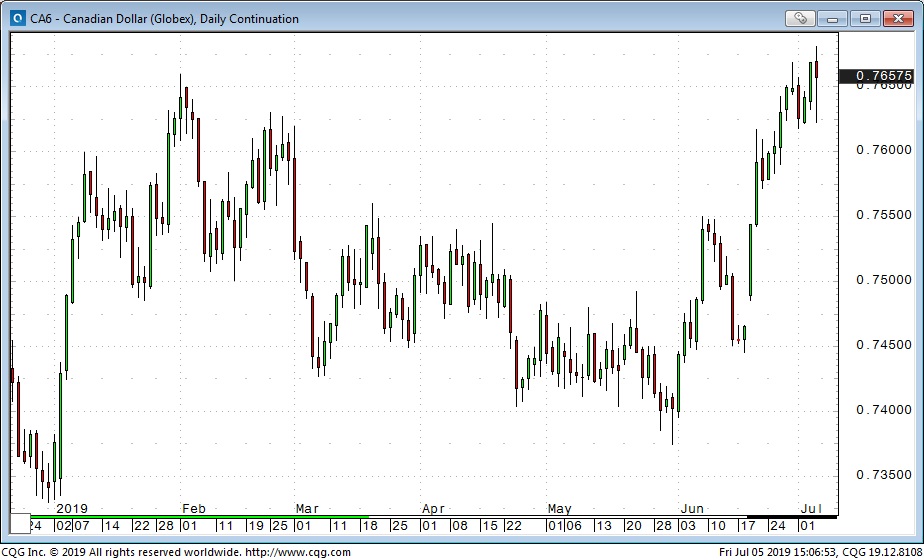
Task: Click the date label 18 under March
Action: tap(370, 525)
